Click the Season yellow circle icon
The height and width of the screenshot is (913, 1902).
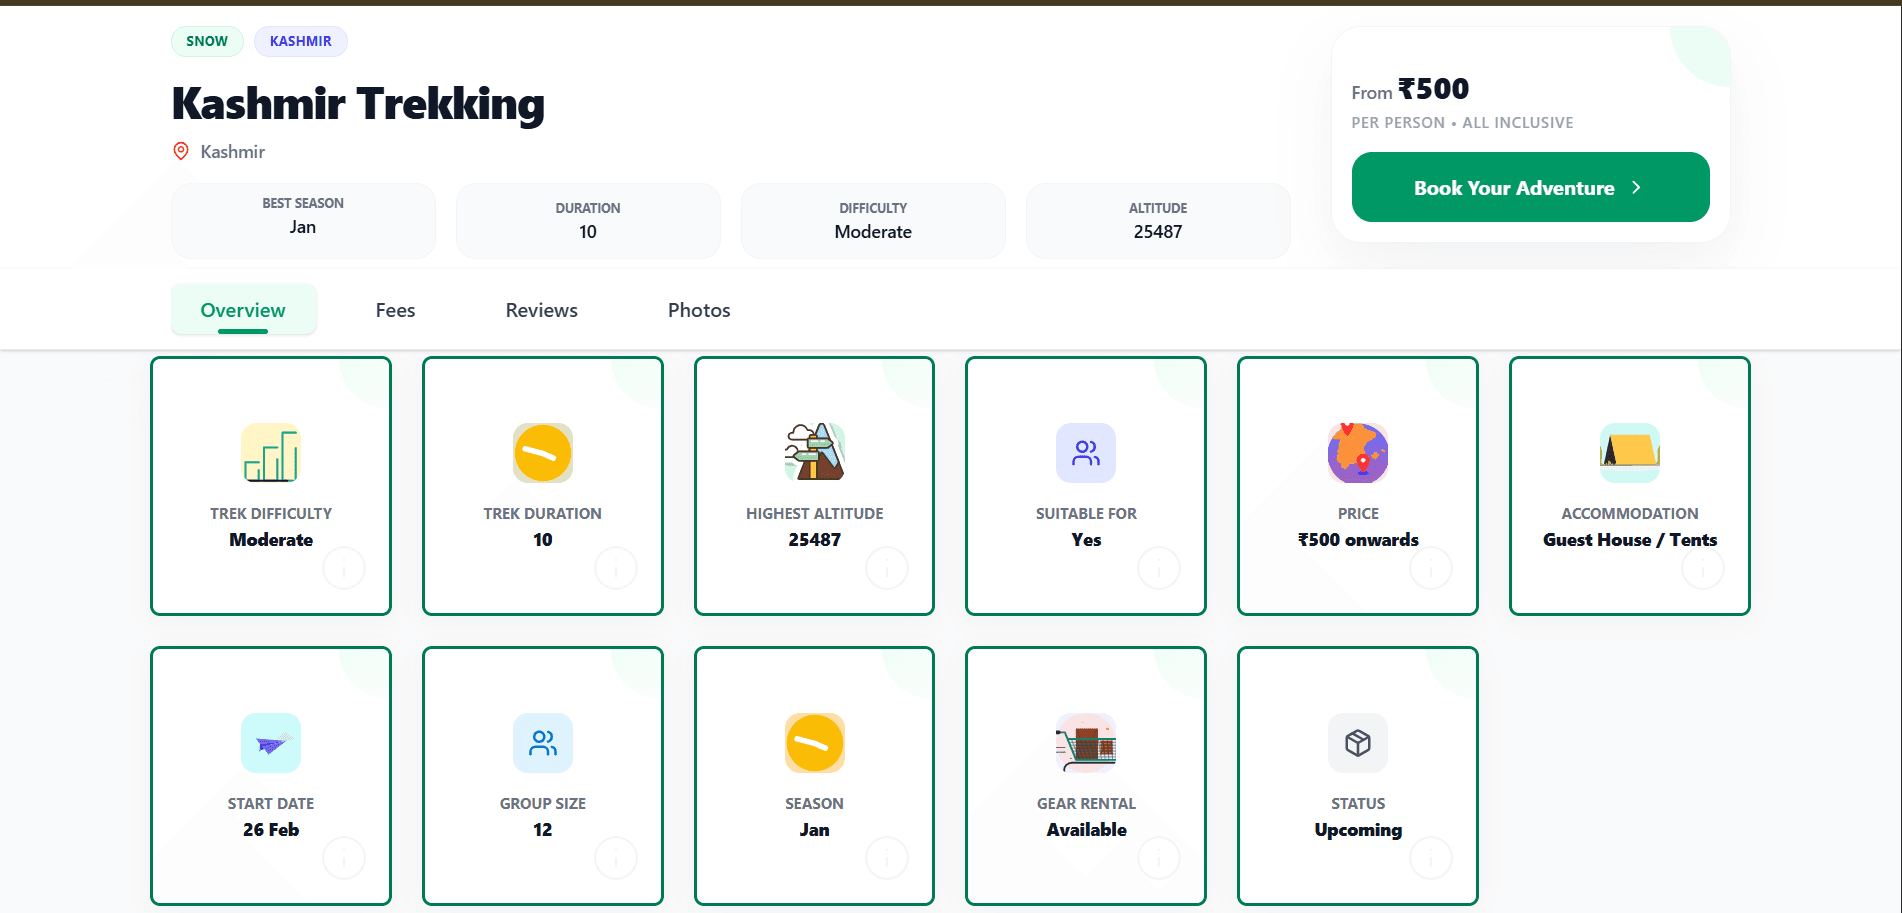pos(815,743)
